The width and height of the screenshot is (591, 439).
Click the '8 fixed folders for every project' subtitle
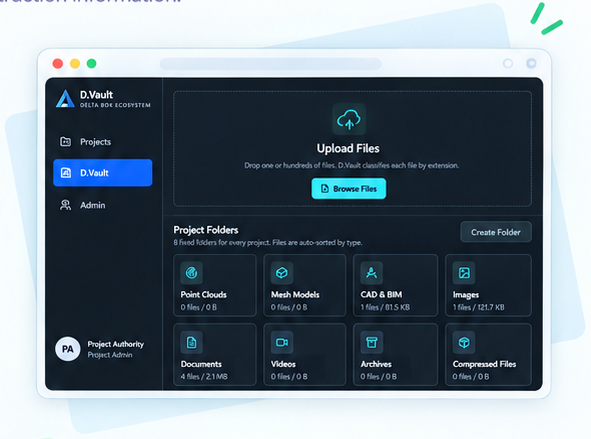click(268, 243)
